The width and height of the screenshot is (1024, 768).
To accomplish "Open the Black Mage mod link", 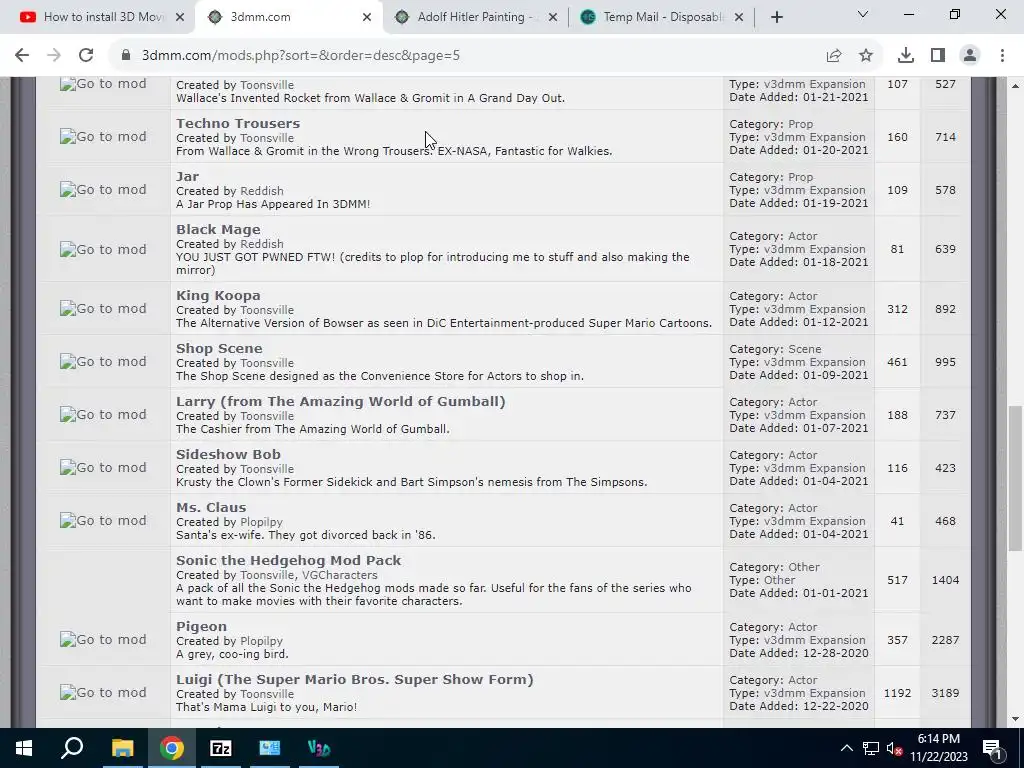I will coord(218,229).
